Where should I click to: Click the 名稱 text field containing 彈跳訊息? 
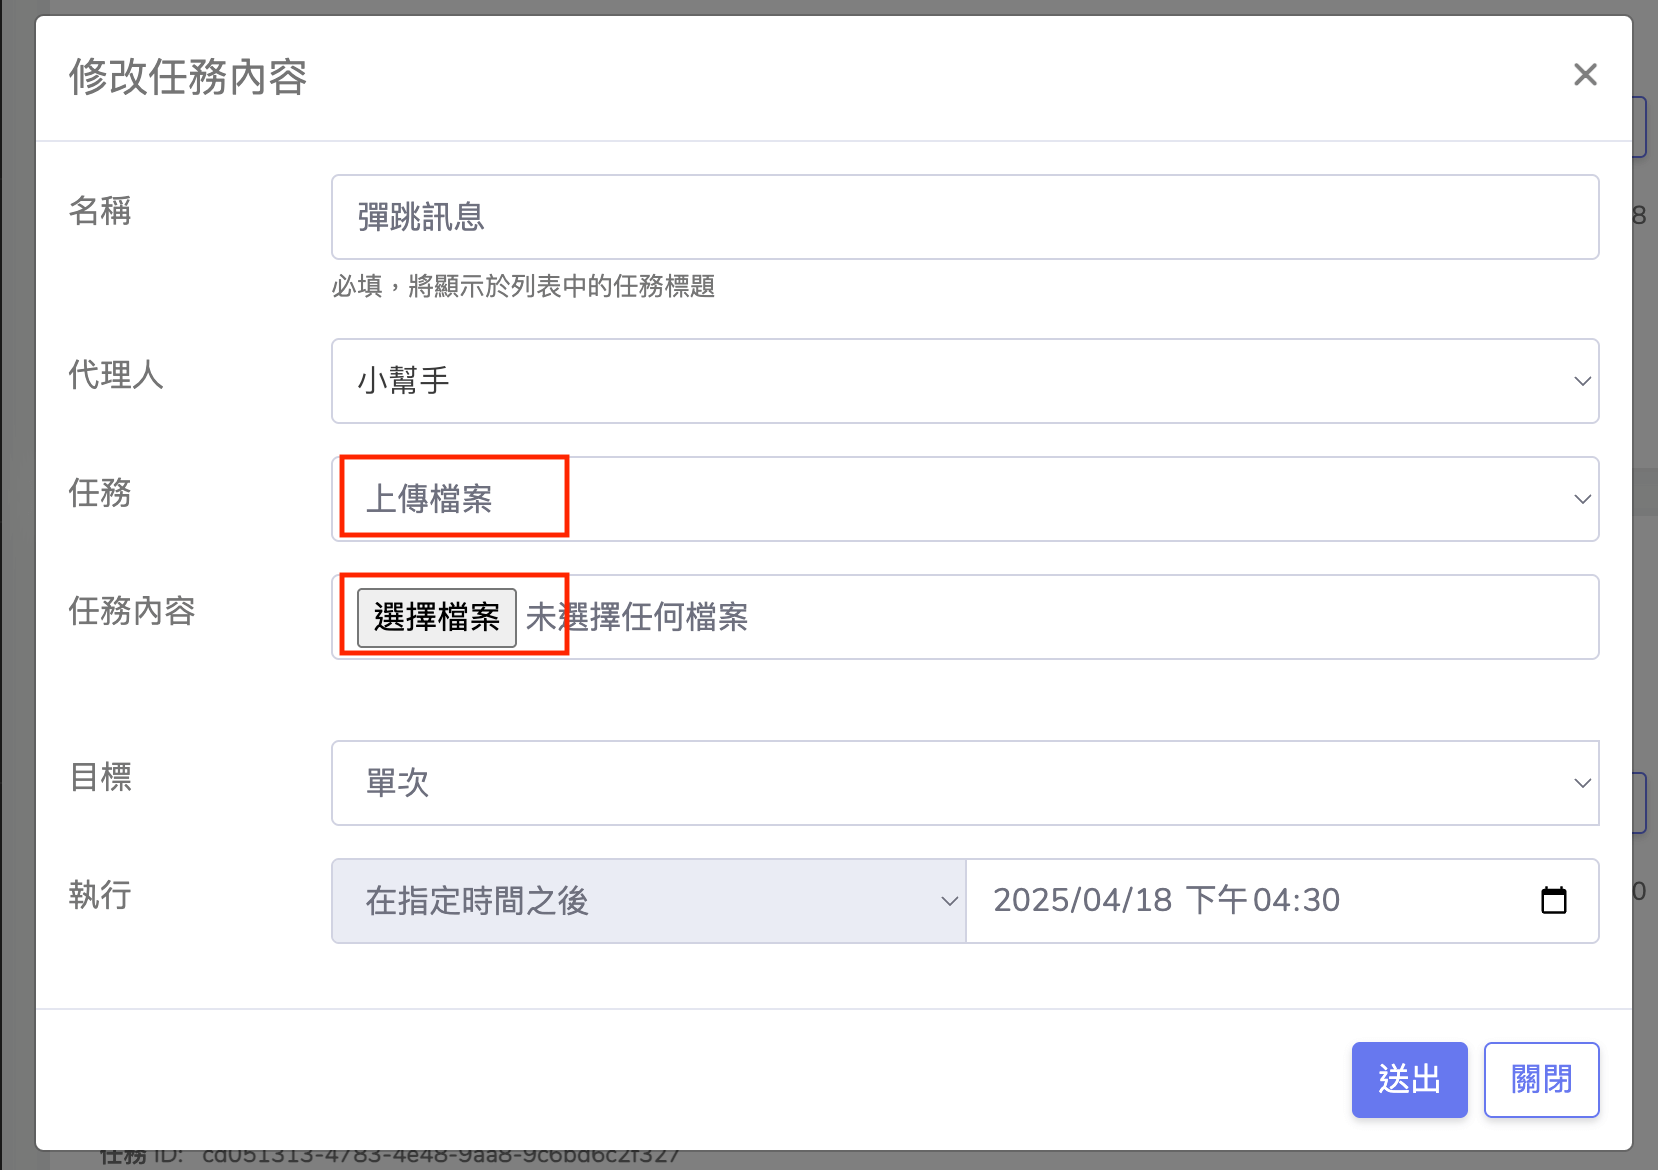coord(964,217)
